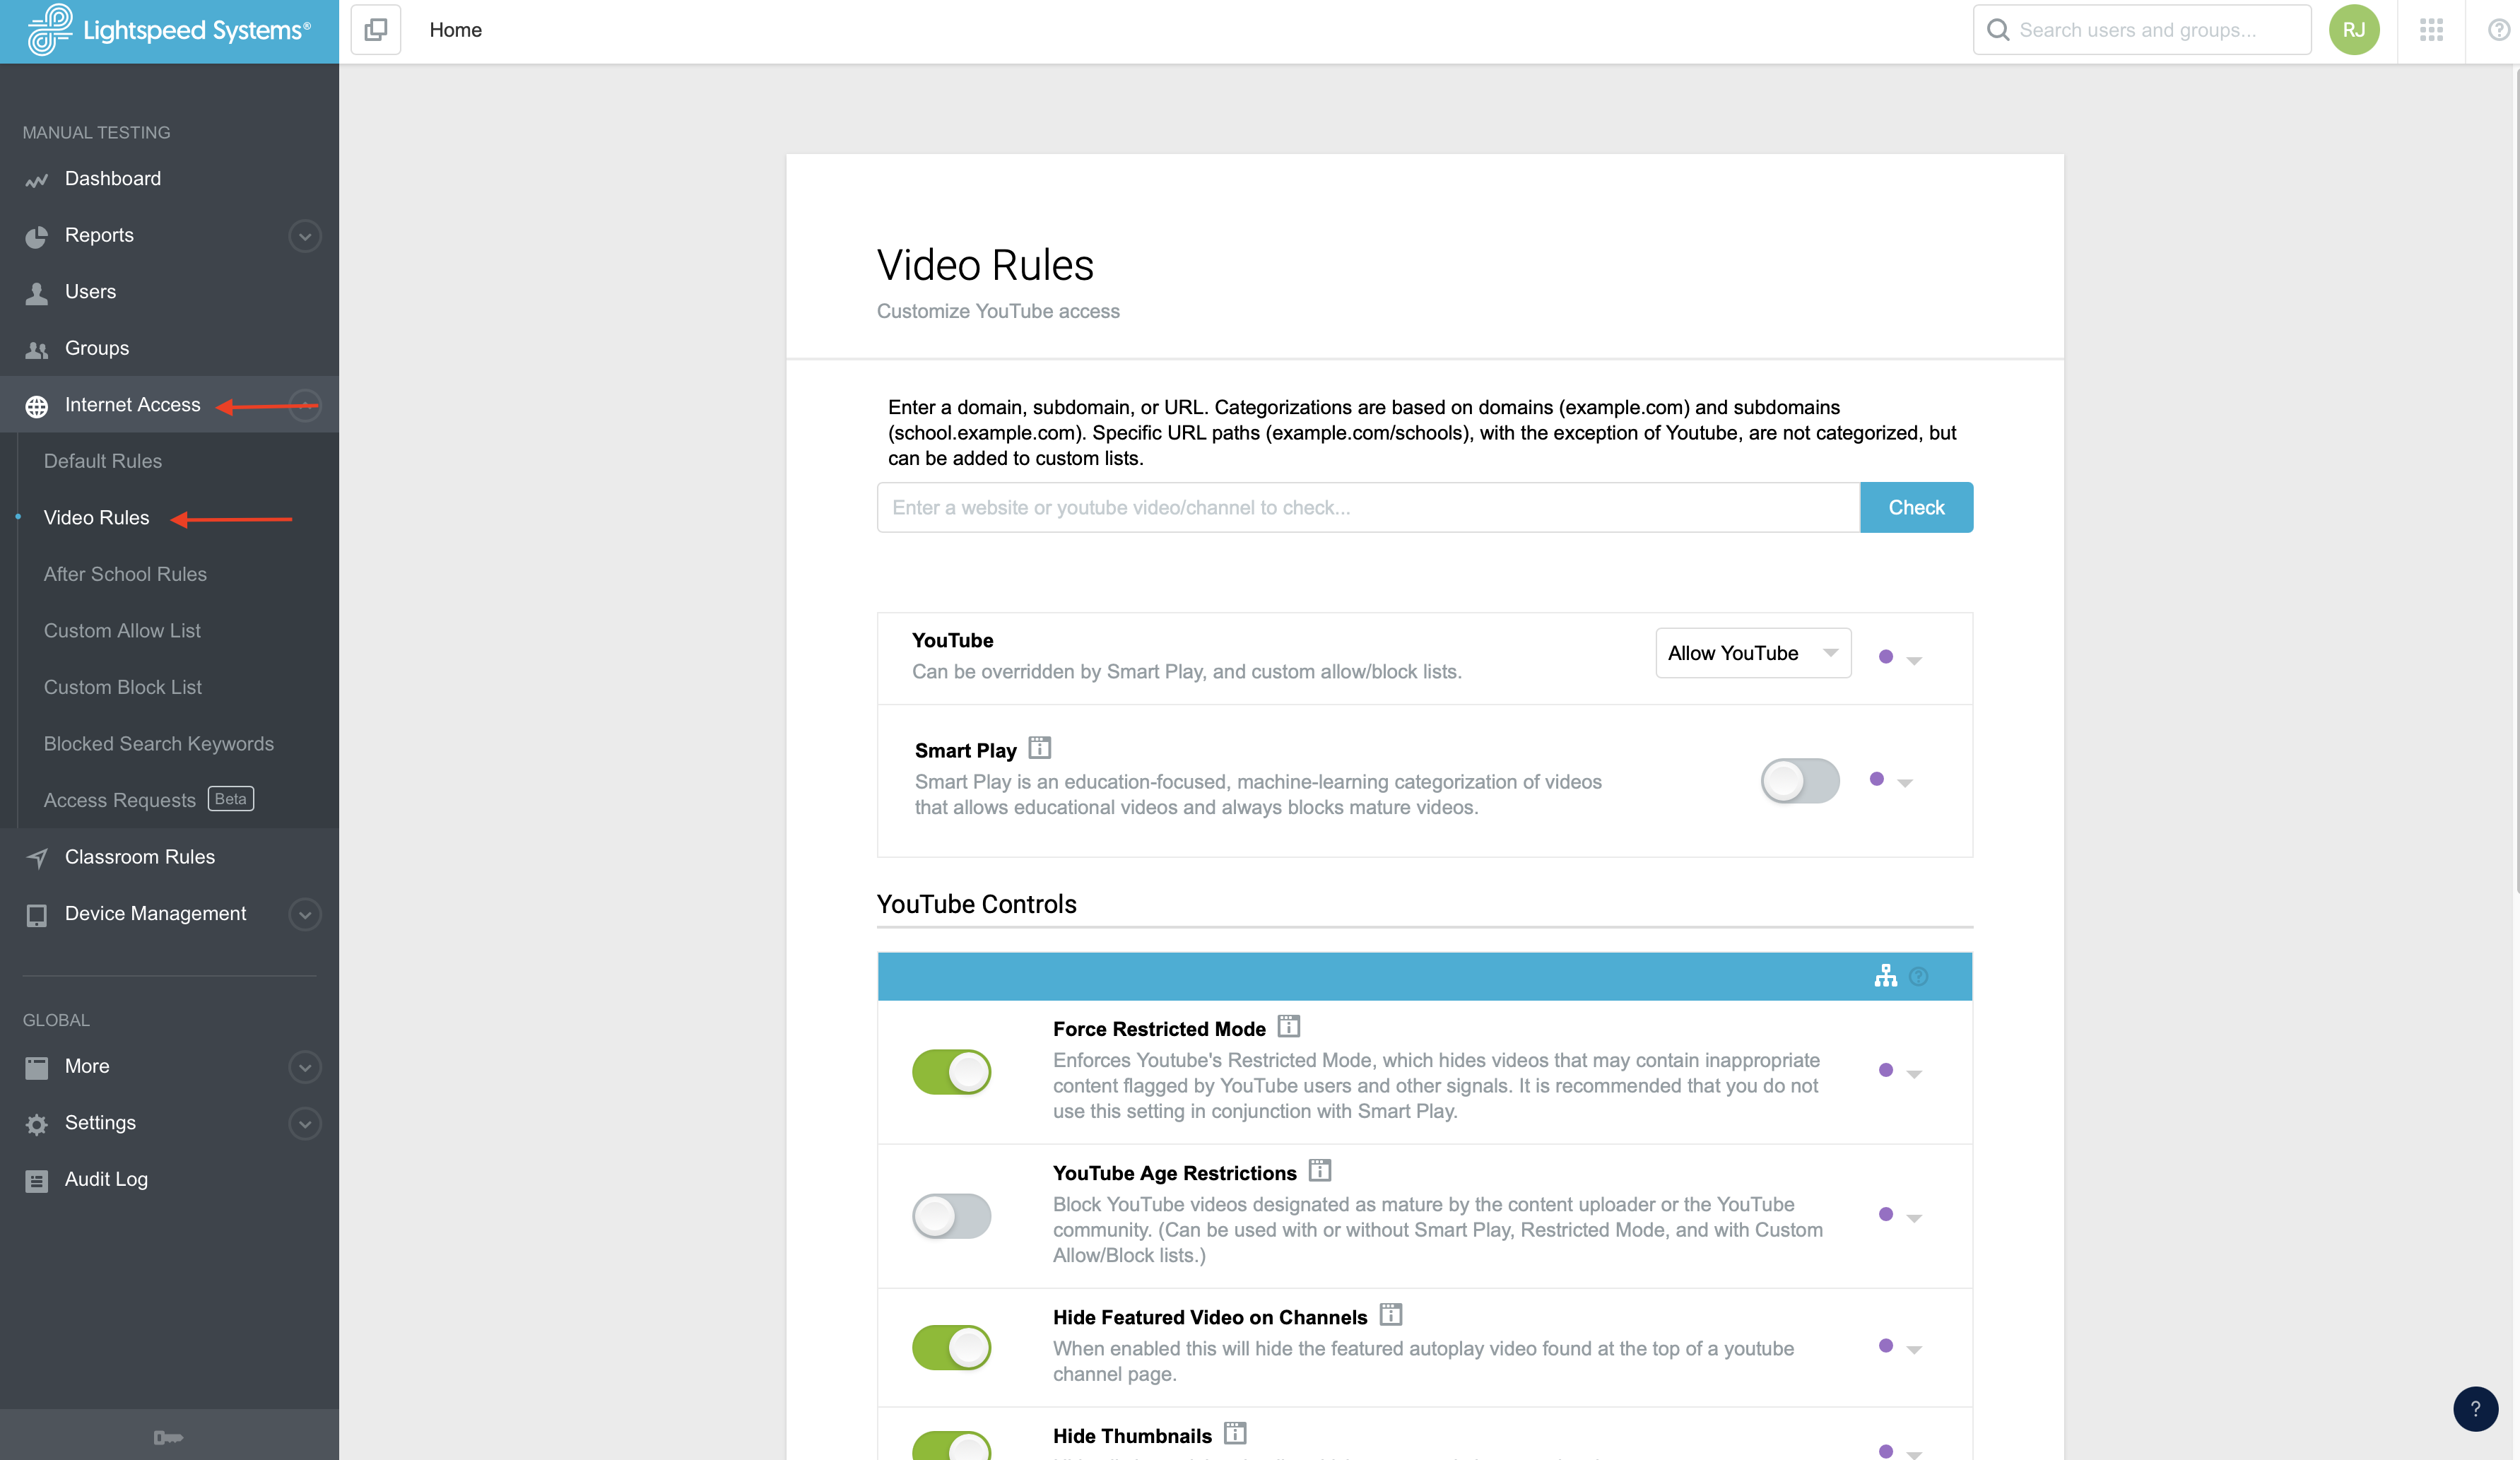Viewport: 2520px width, 1460px height.
Task: Open Audit Log from sidebar
Action: (x=105, y=1179)
